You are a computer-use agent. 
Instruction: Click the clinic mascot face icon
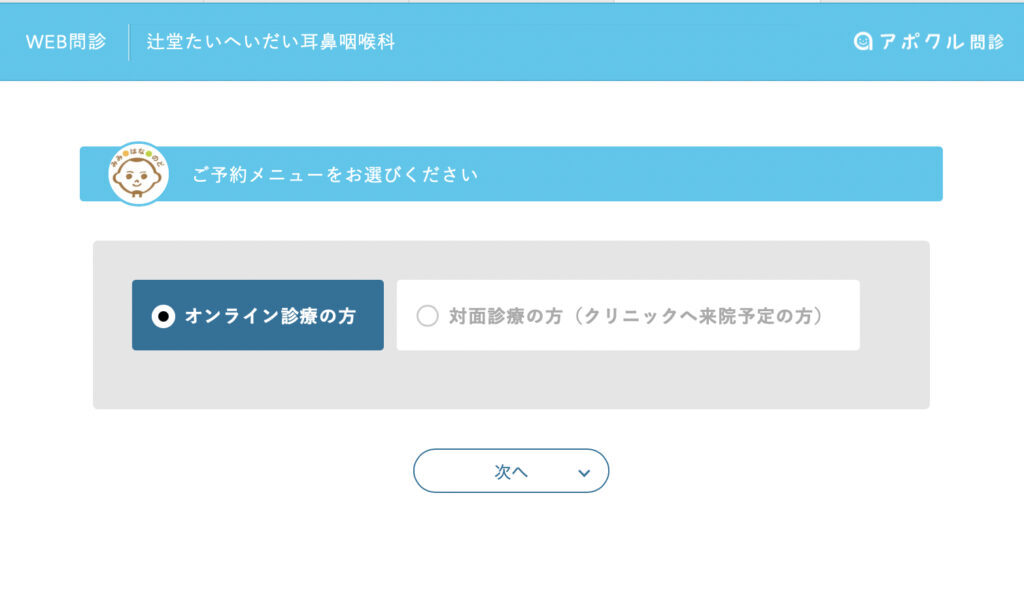(138, 174)
